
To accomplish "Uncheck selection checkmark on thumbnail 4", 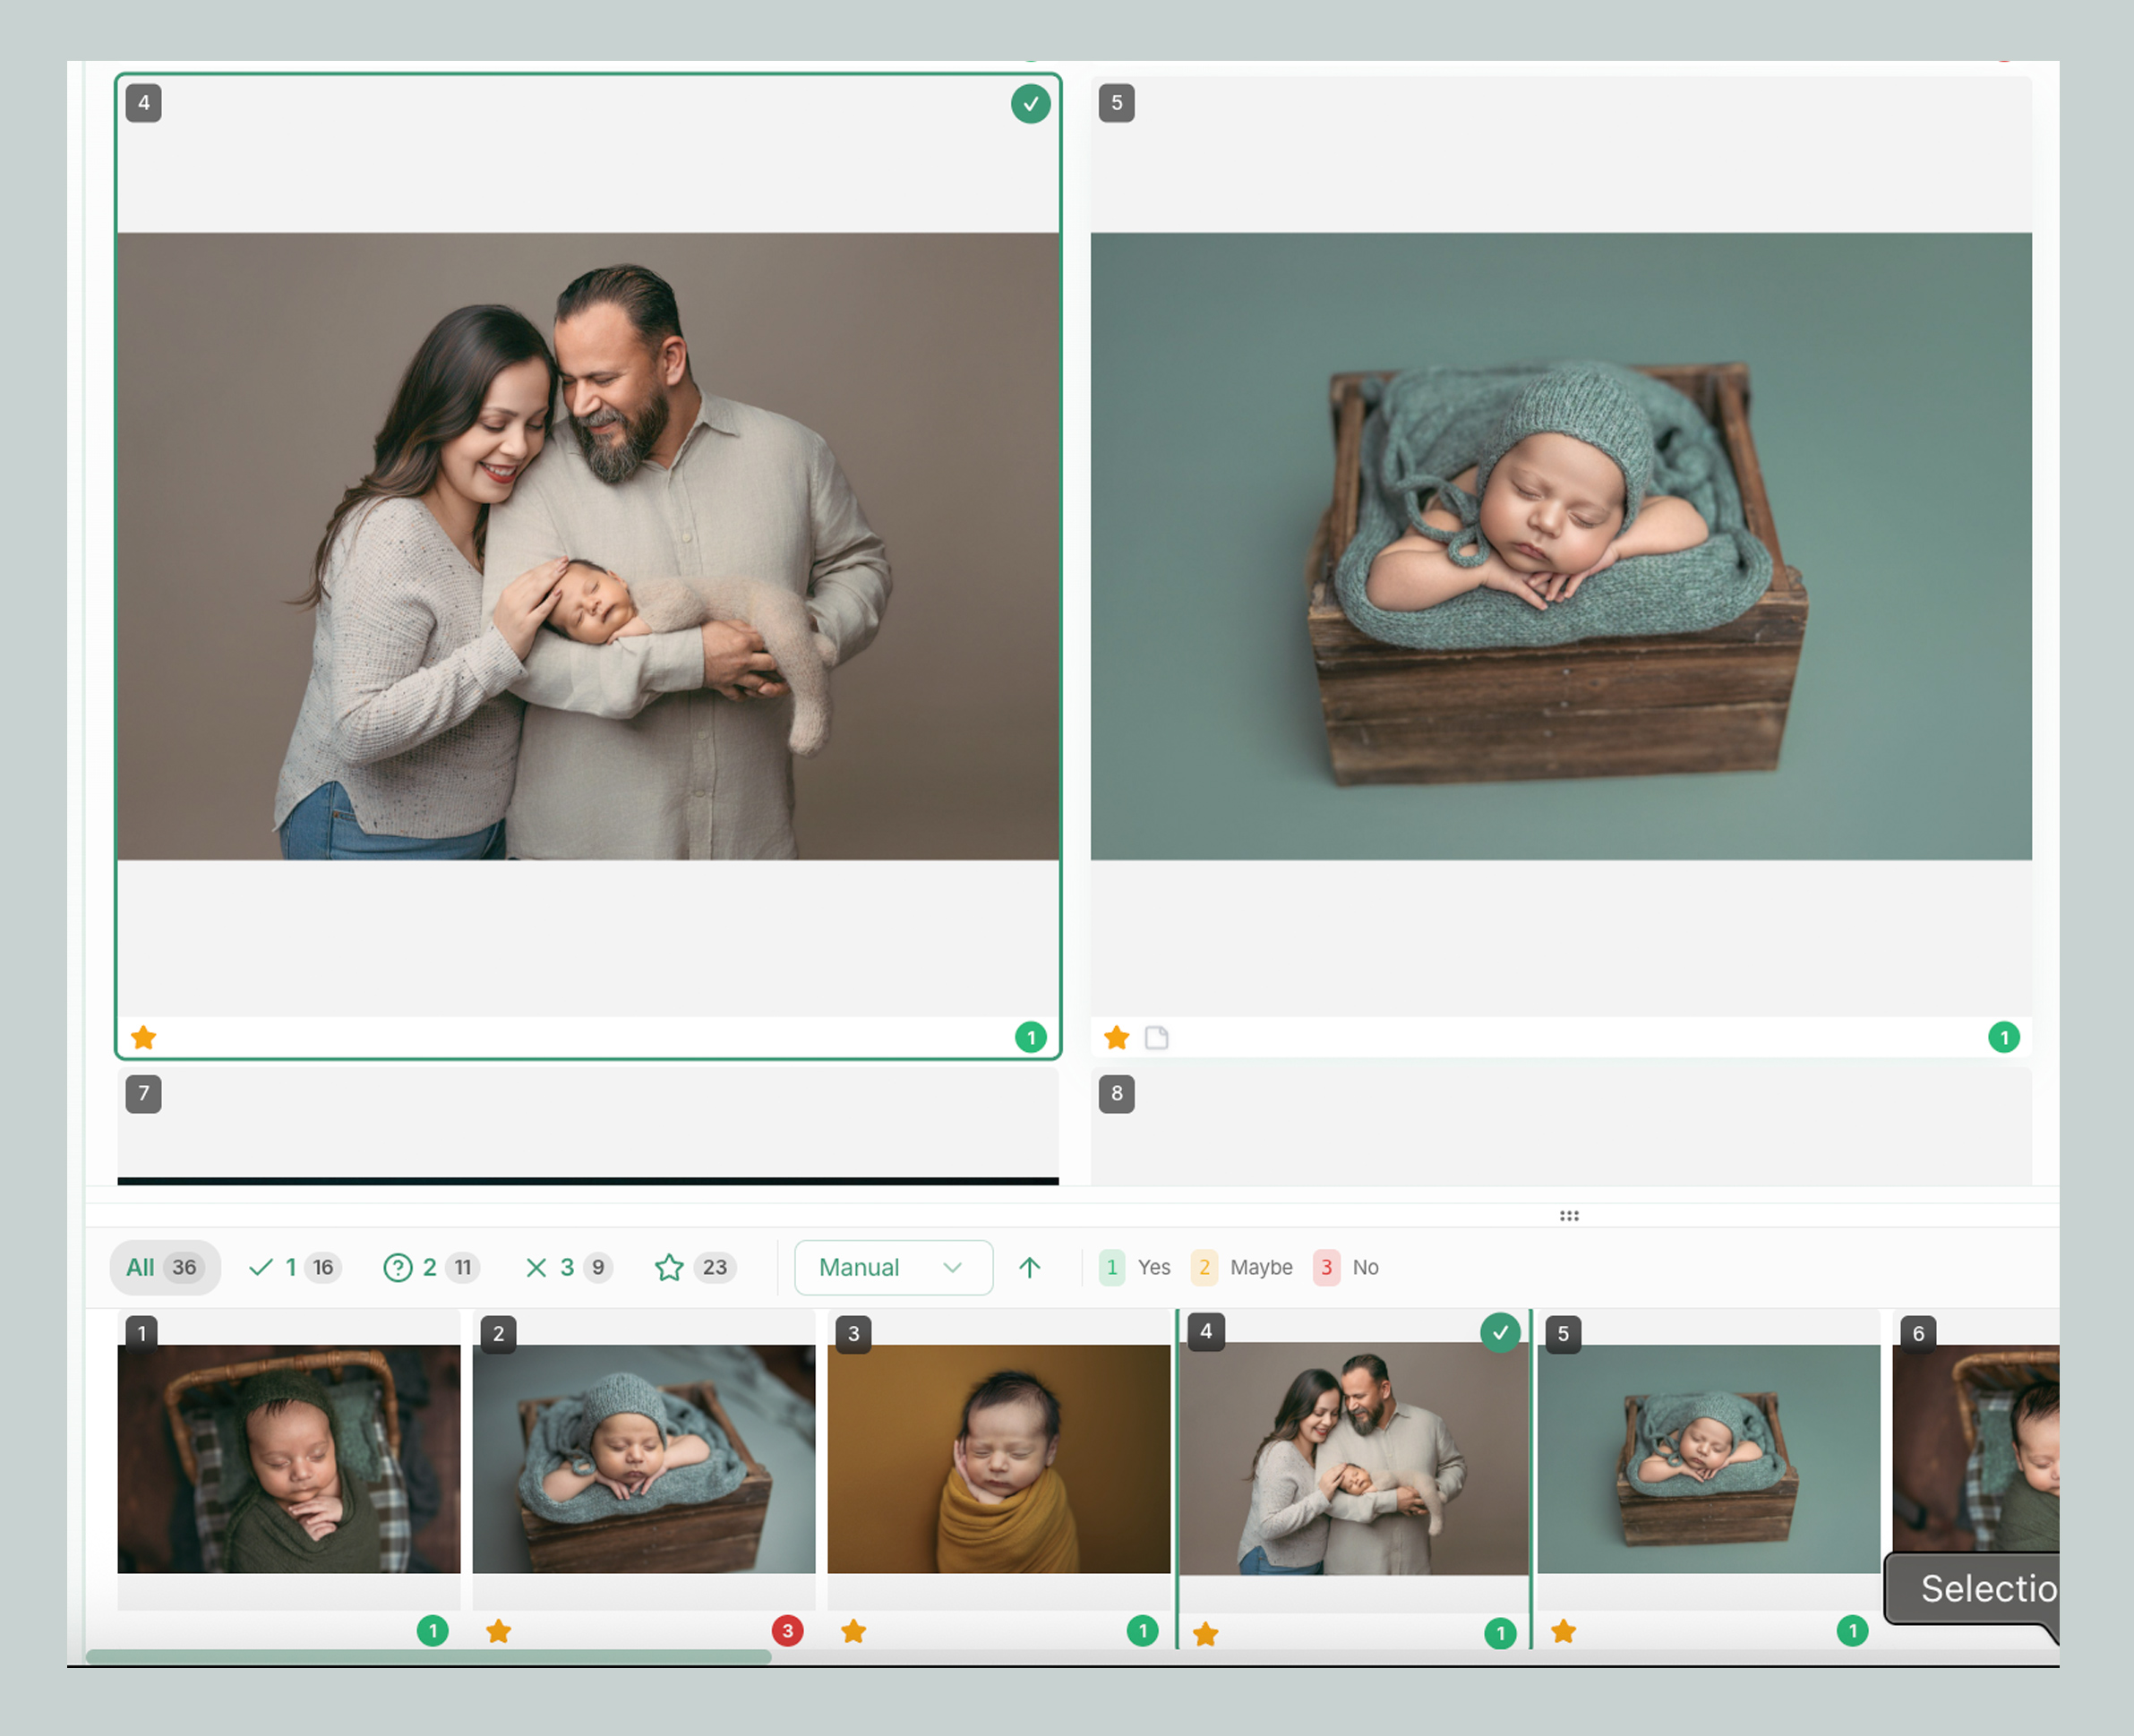I will click(1499, 1333).
